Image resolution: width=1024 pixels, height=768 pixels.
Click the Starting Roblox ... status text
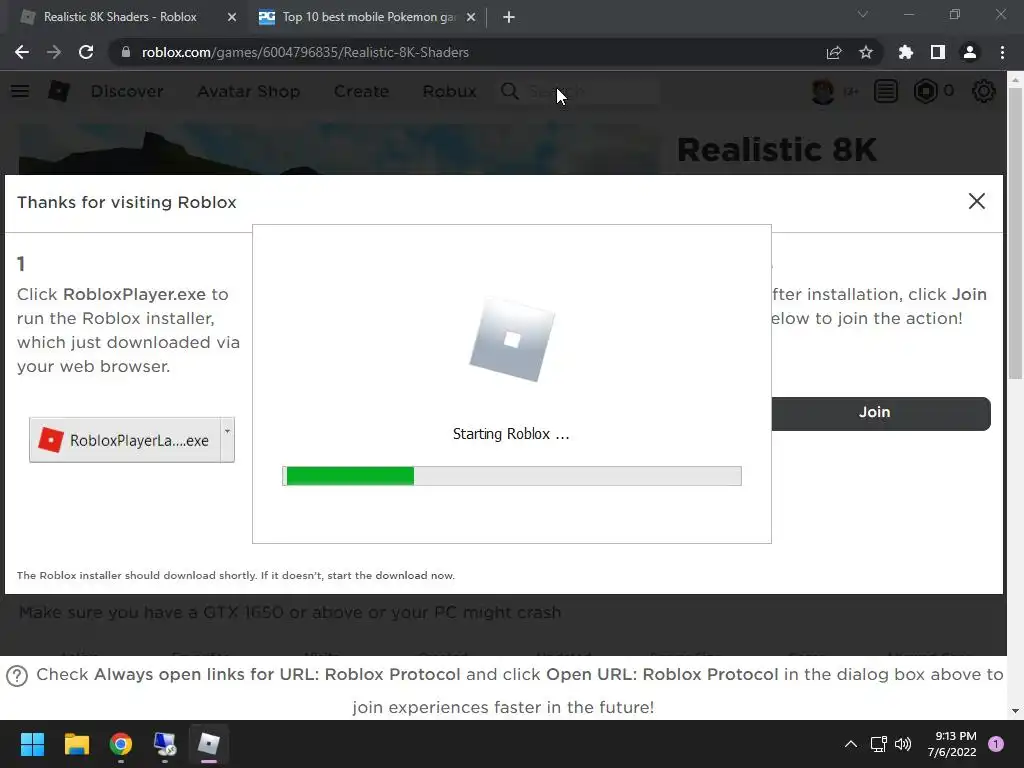511,434
